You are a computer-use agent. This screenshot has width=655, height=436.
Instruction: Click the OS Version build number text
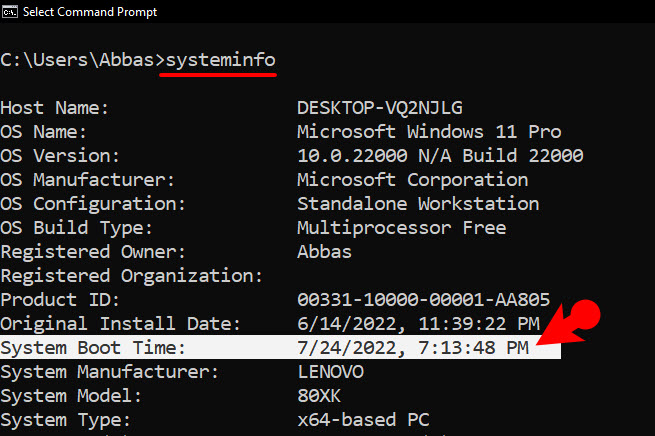pos(440,156)
